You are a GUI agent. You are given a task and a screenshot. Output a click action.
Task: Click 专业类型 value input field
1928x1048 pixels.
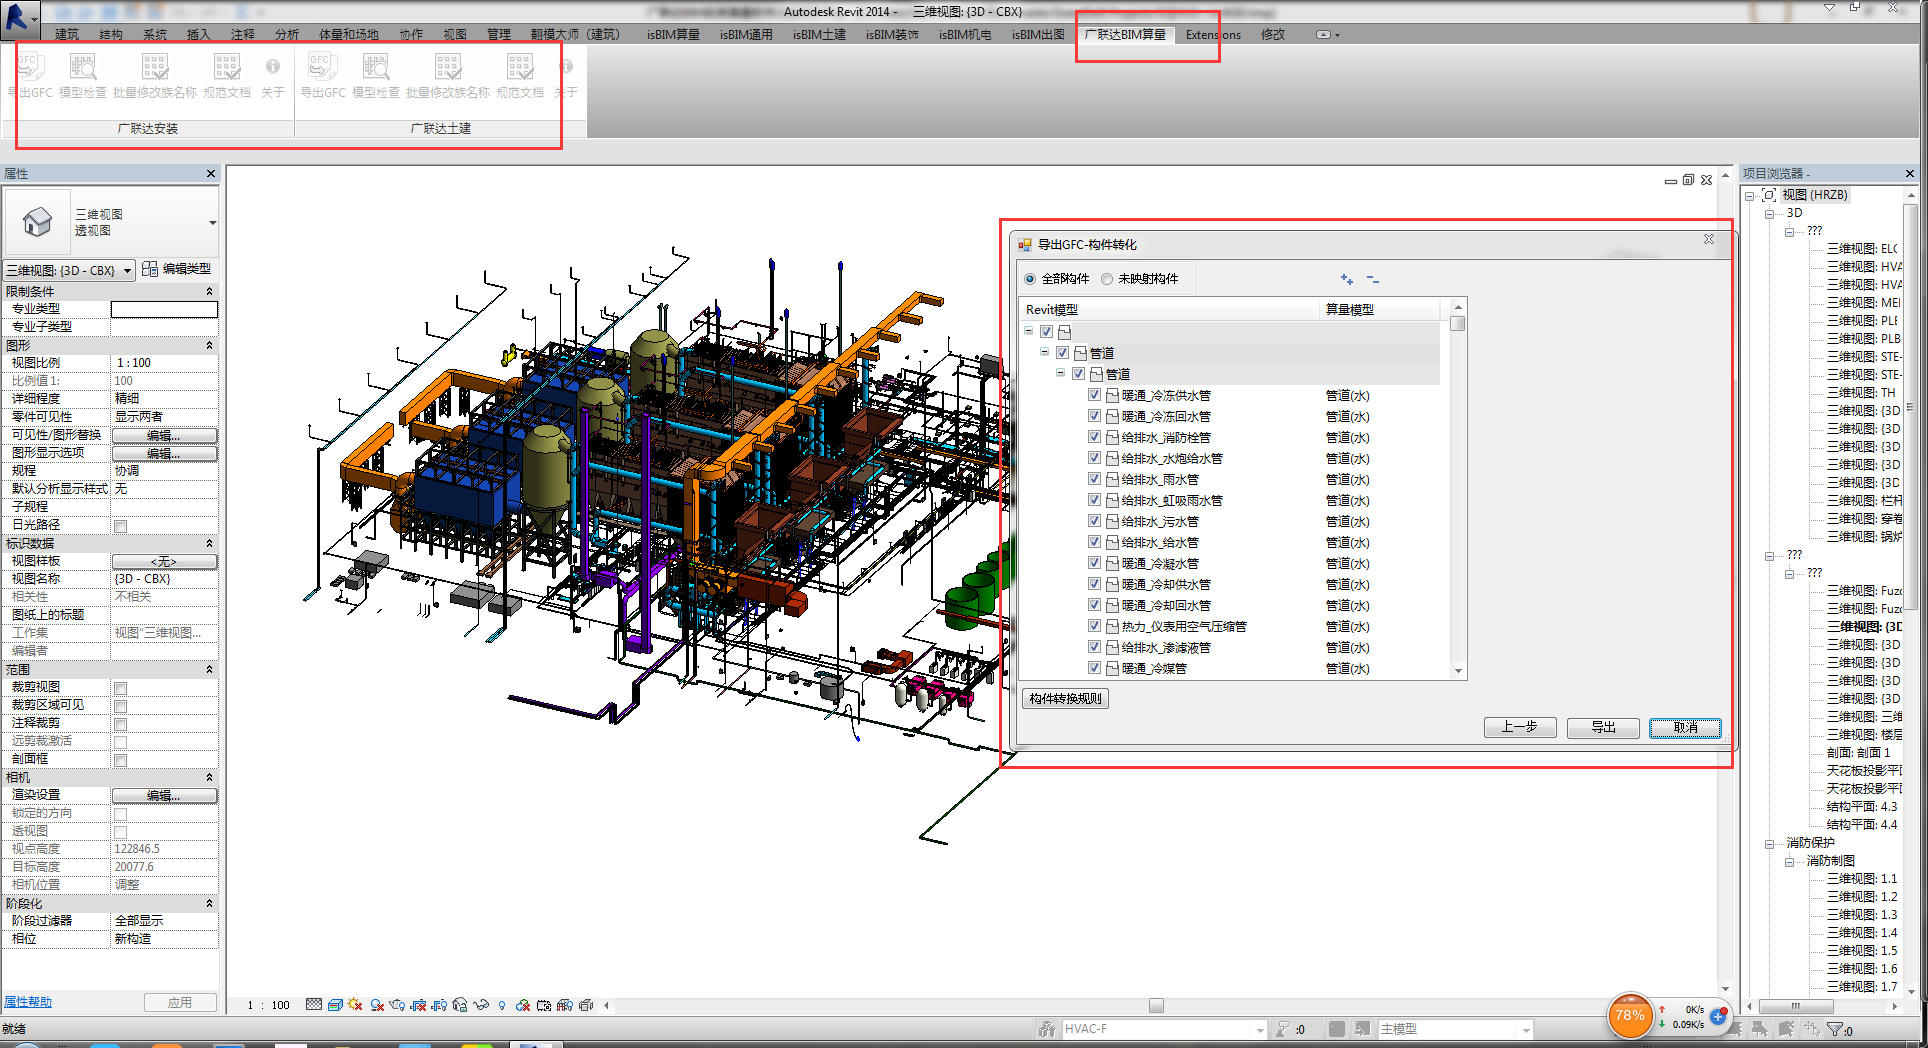coord(164,309)
